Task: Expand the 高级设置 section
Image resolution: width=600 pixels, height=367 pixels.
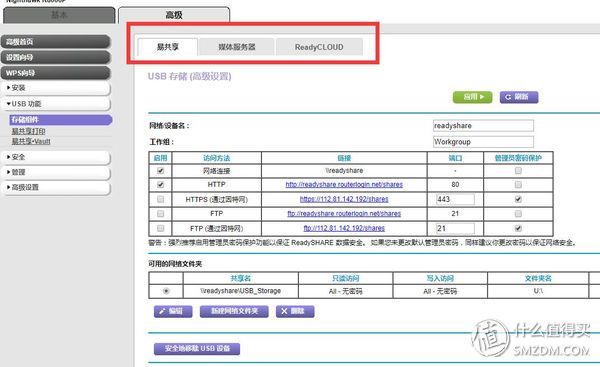Action: coord(56,188)
